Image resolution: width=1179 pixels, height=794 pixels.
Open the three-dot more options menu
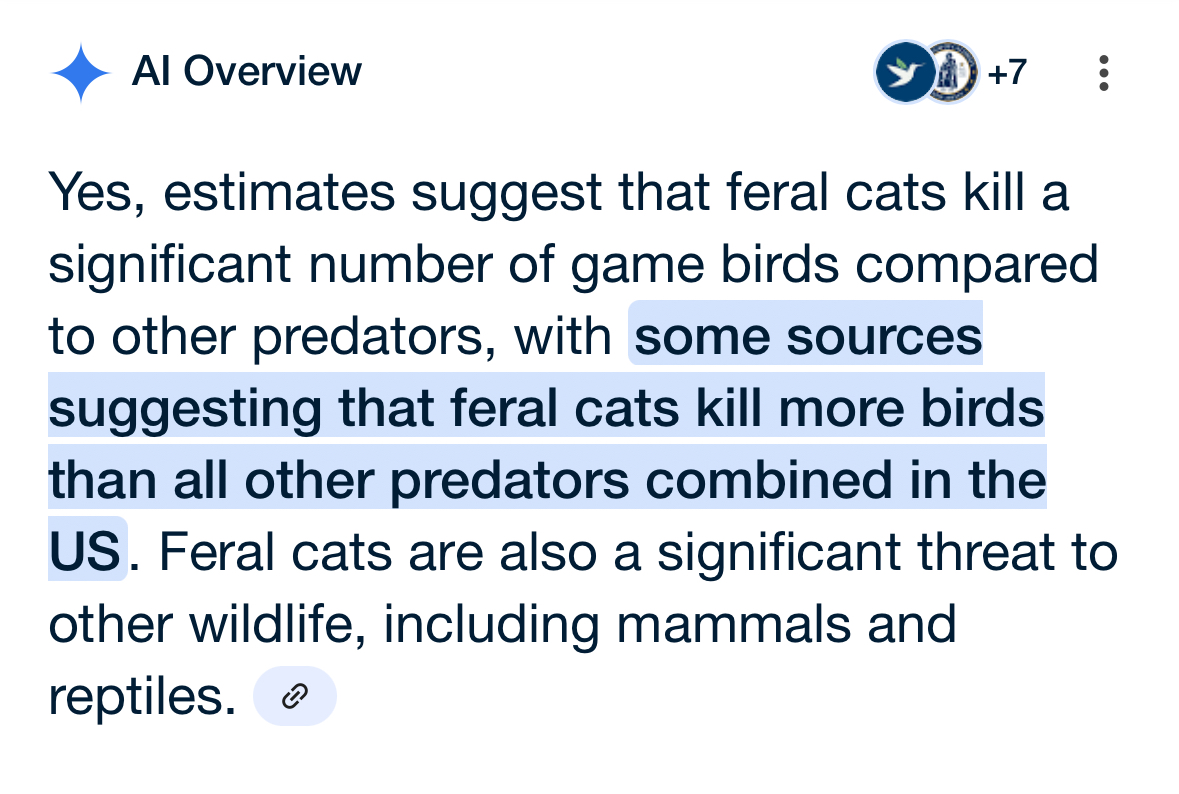(1104, 73)
